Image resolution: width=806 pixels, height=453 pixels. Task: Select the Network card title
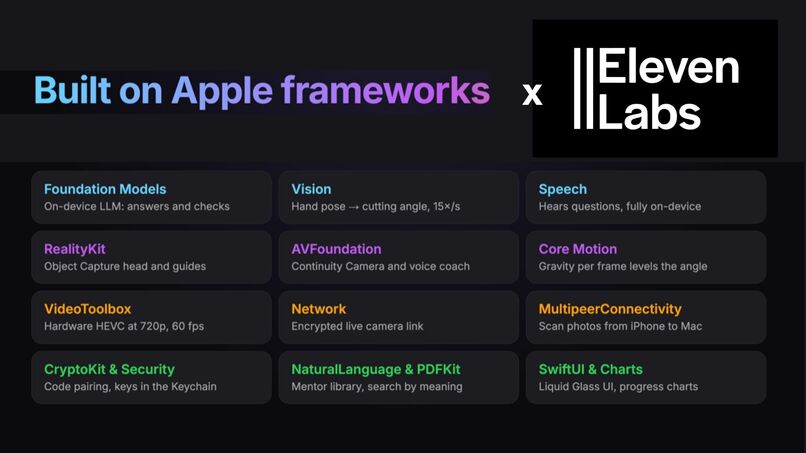click(x=318, y=309)
